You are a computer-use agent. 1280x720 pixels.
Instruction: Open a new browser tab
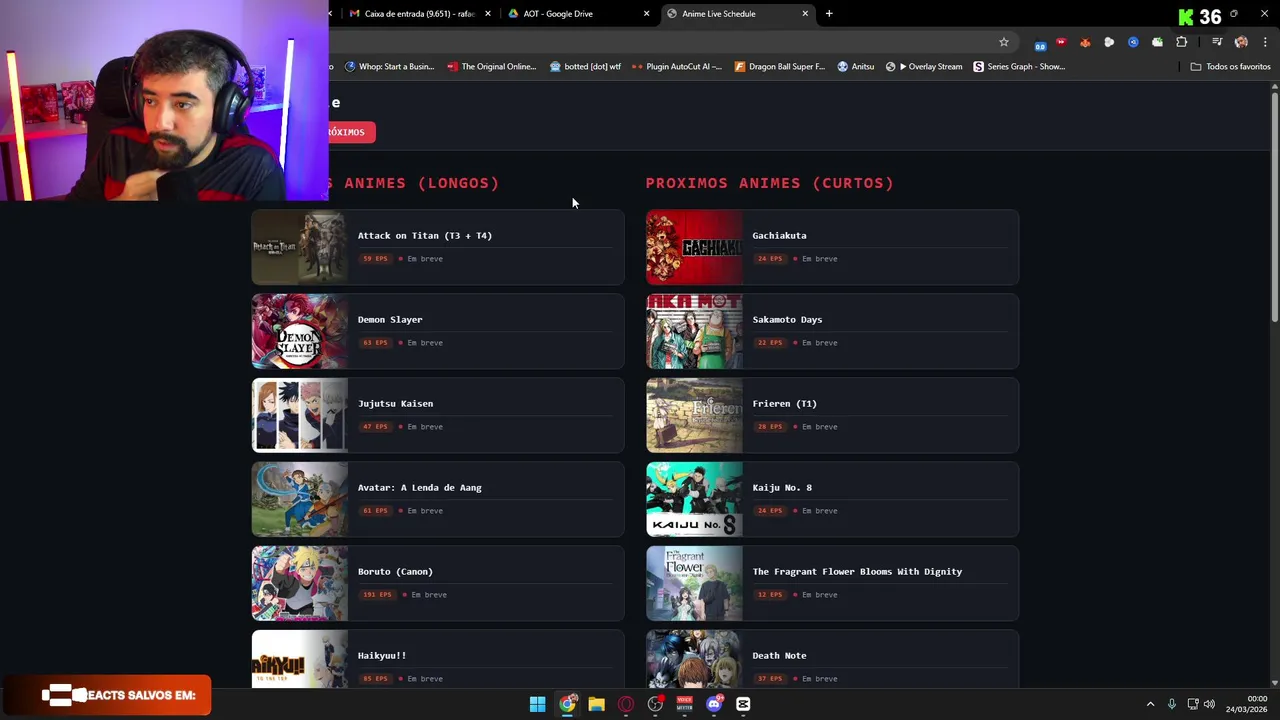click(829, 14)
